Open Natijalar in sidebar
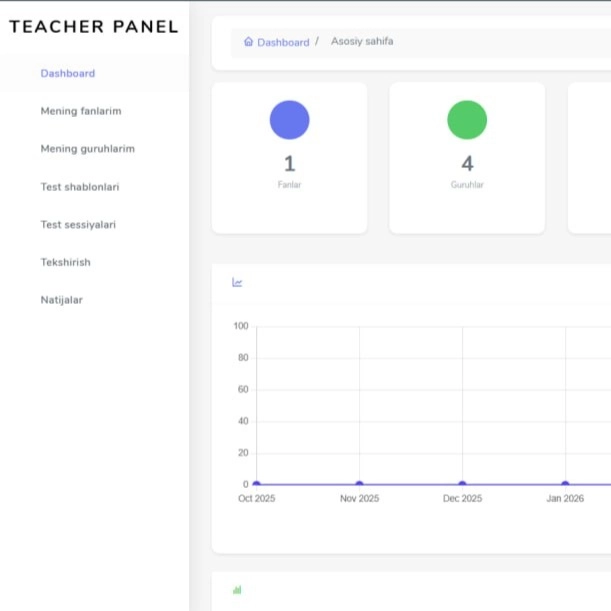Screen dimensions: 611x611 coord(62,300)
